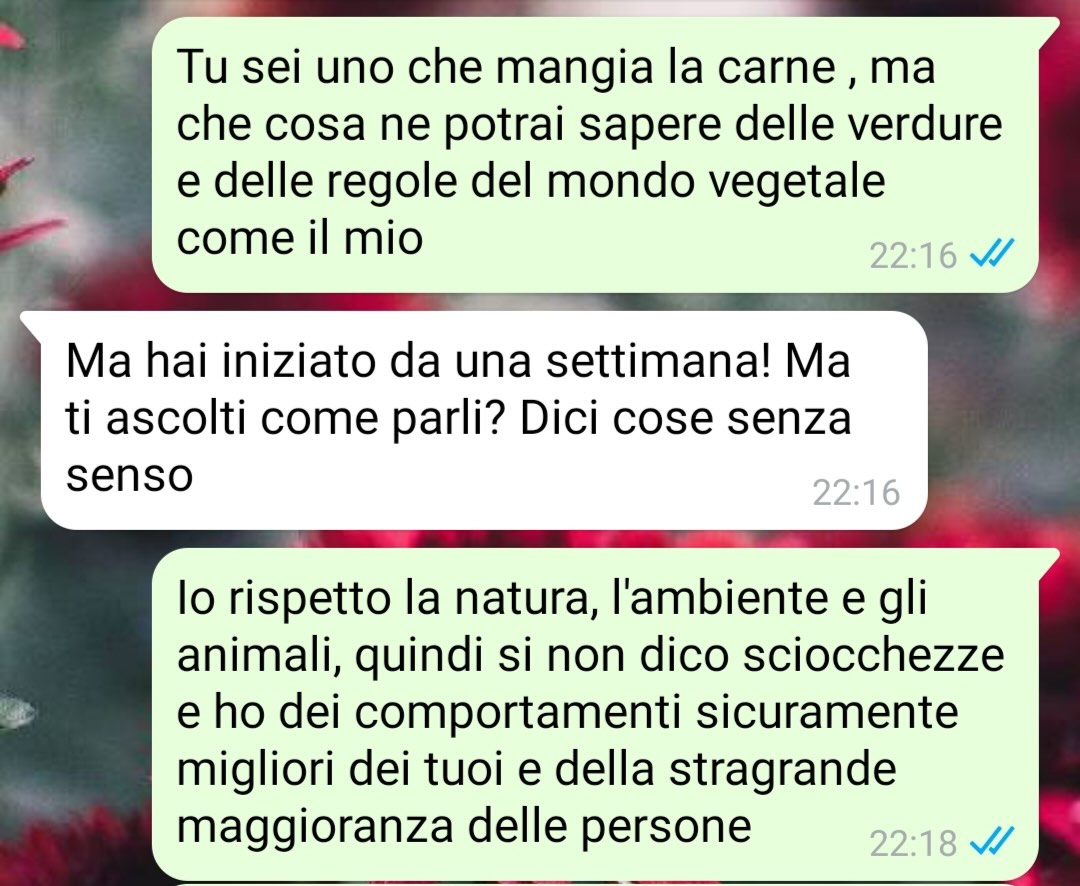
Task: Click 'maggioranza delle persone' in the green bubble
Action: click(x=464, y=825)
